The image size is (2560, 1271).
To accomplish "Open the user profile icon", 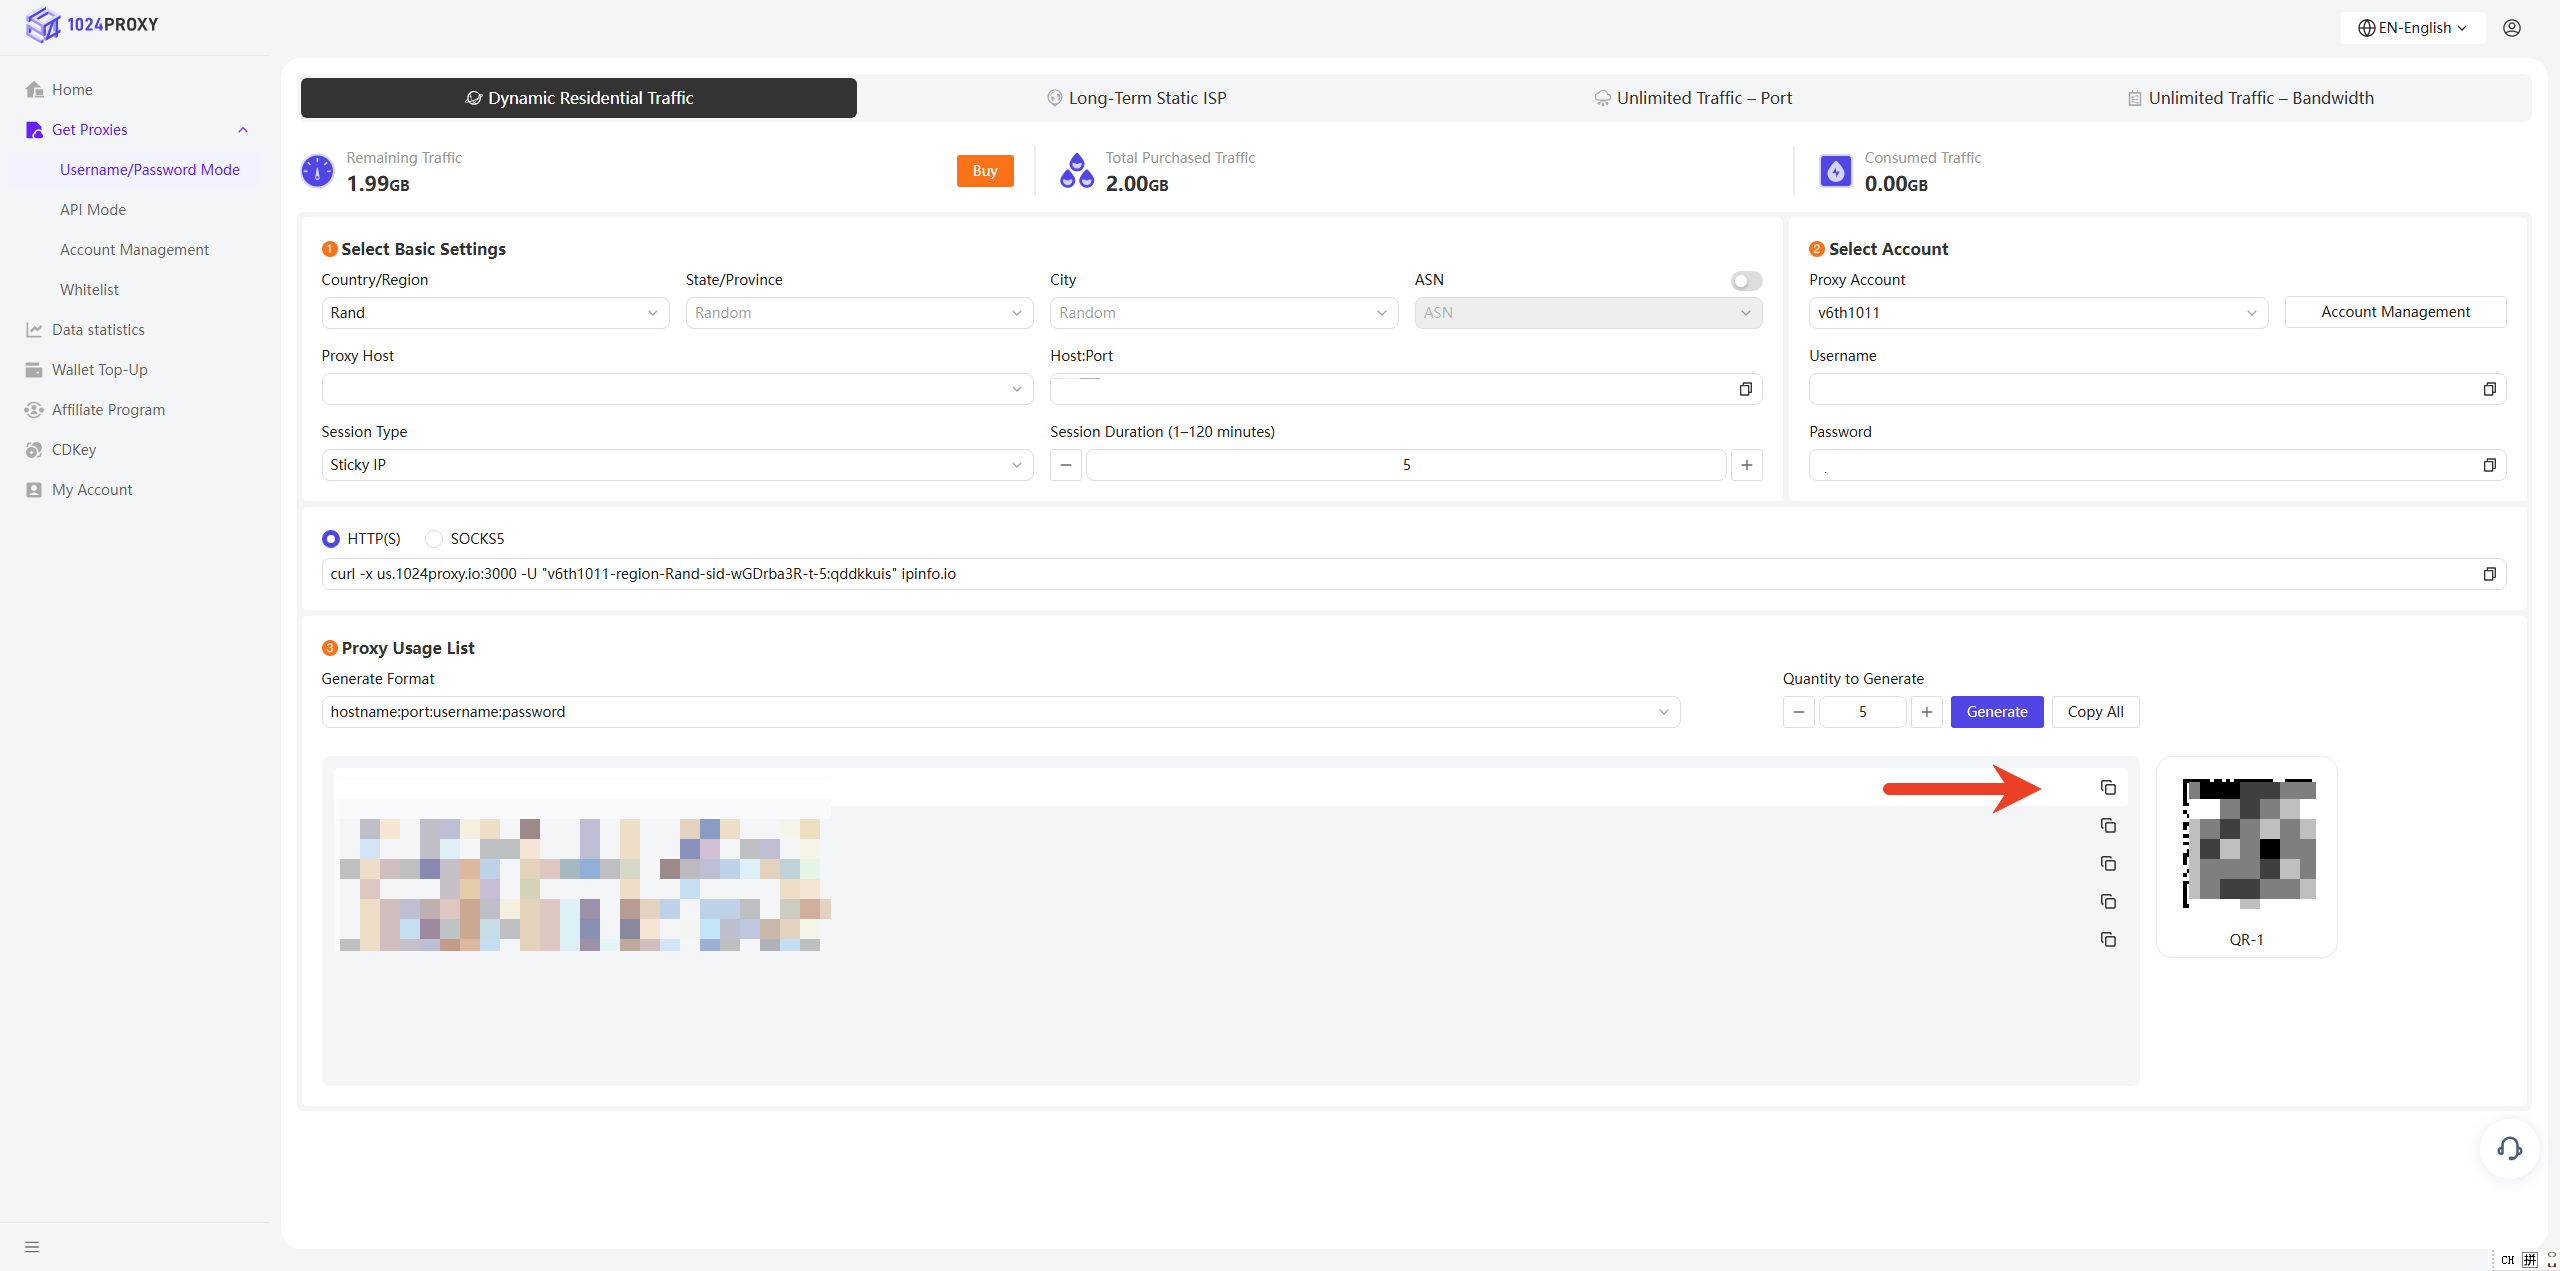I will click(2511, 28).
